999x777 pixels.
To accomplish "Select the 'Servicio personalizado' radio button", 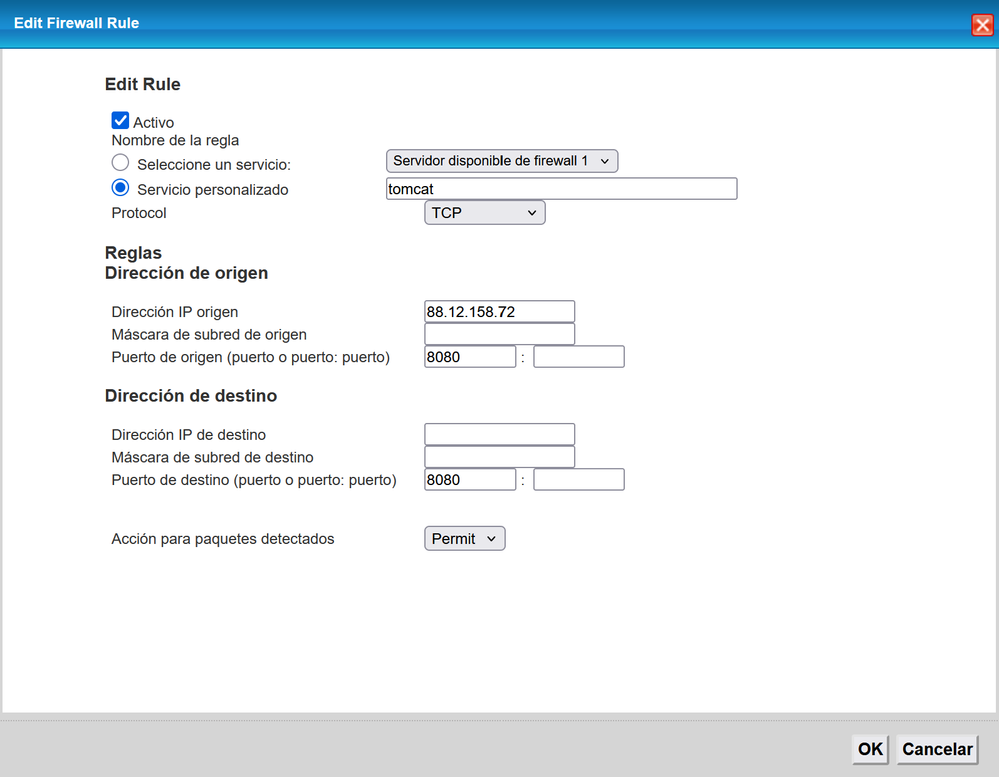I will [120, 188].
